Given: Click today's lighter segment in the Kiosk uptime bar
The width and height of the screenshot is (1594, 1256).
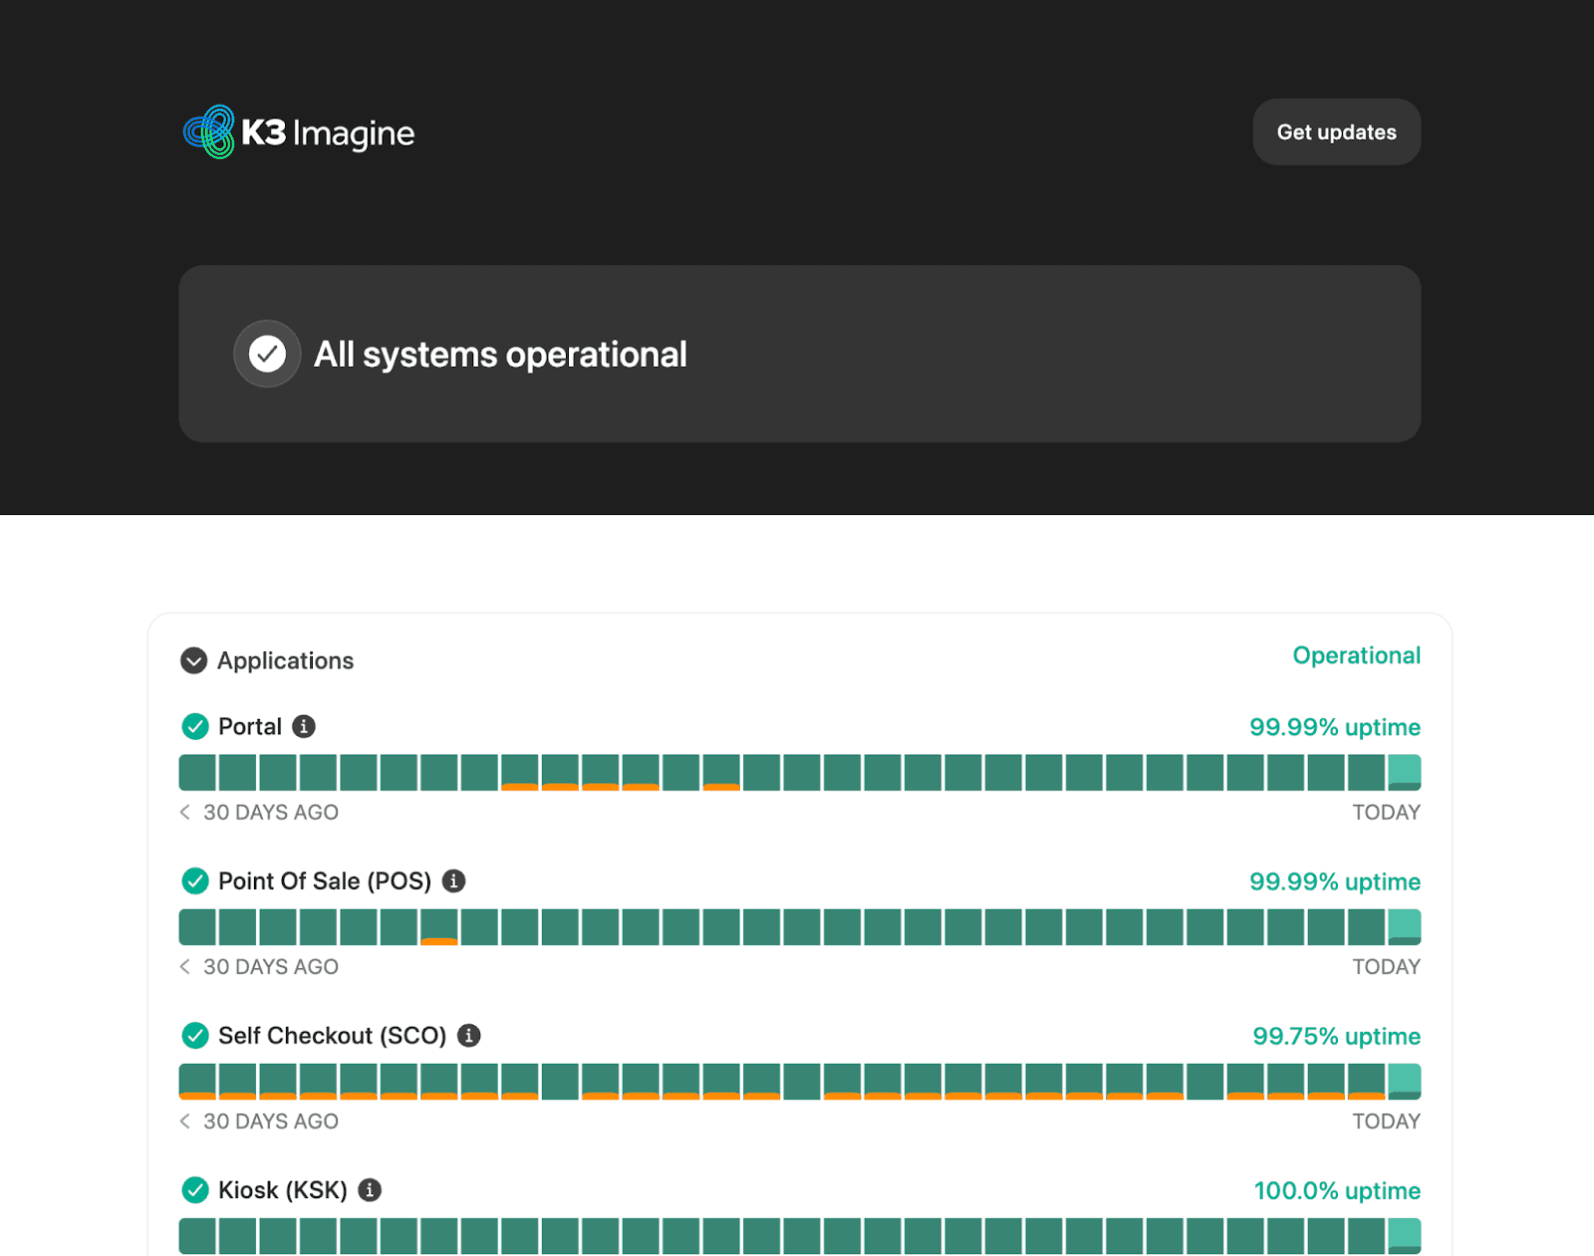Looking at the screenshot, I should tap(1404, 1235).
